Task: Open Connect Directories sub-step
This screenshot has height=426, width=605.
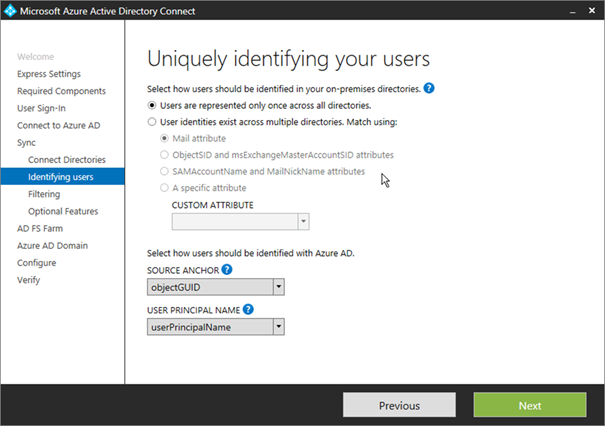Action: coord(67,160)
